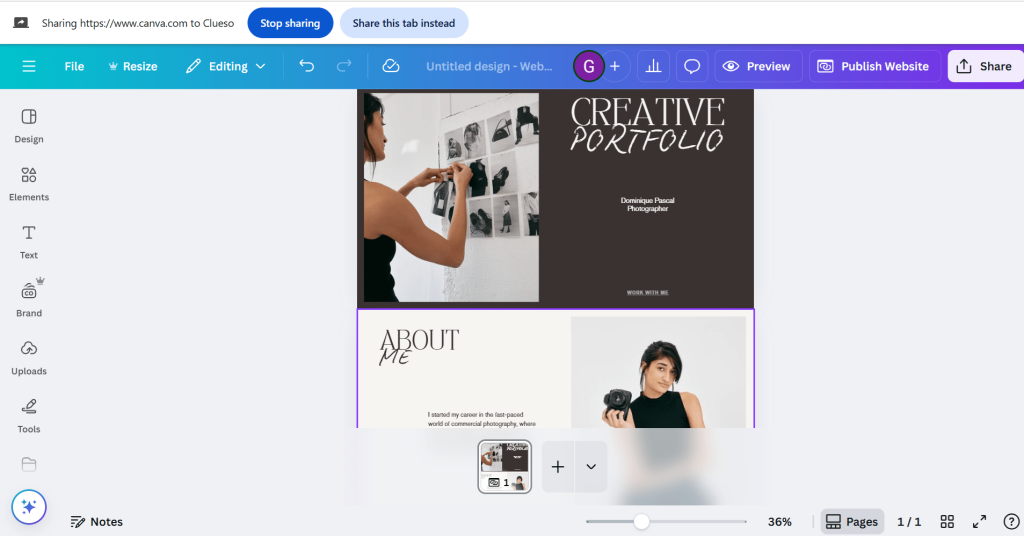1024x536 pixels.
Task: Open the Uploads panel
Action: [x=29, y=358]
